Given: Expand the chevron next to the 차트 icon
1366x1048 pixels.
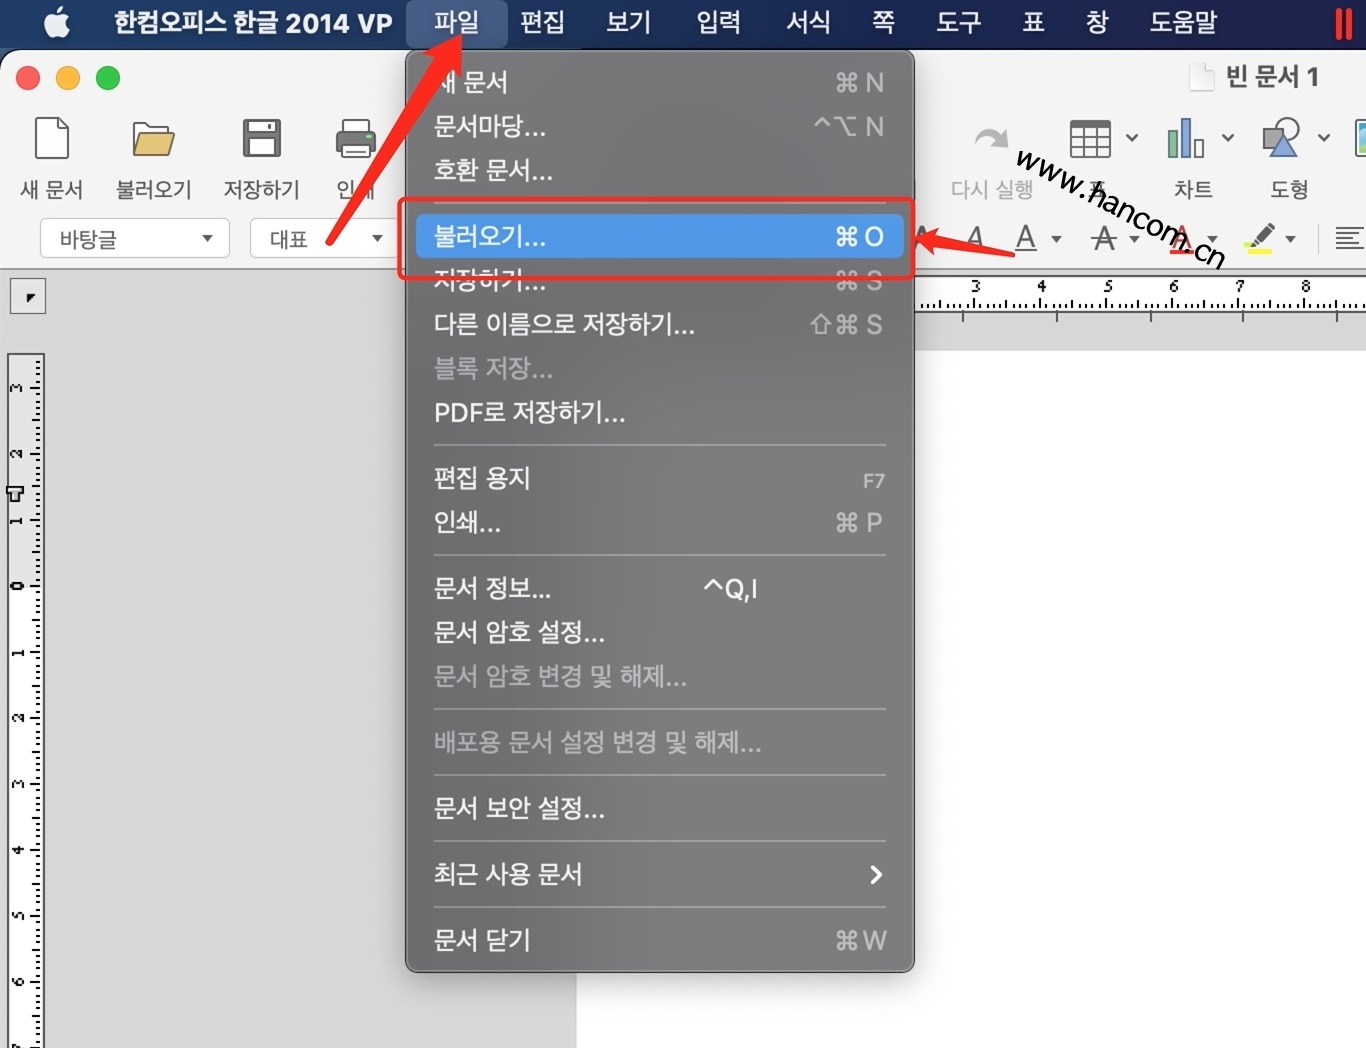Looking at the screenshot, I should coord(1228,138).
